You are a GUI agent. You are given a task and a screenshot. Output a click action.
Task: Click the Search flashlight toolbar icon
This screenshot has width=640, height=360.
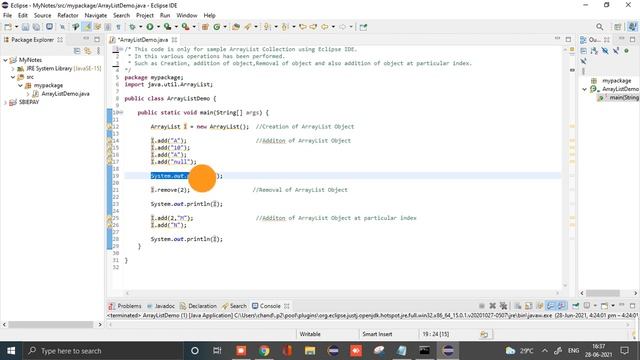click(248, 27)
